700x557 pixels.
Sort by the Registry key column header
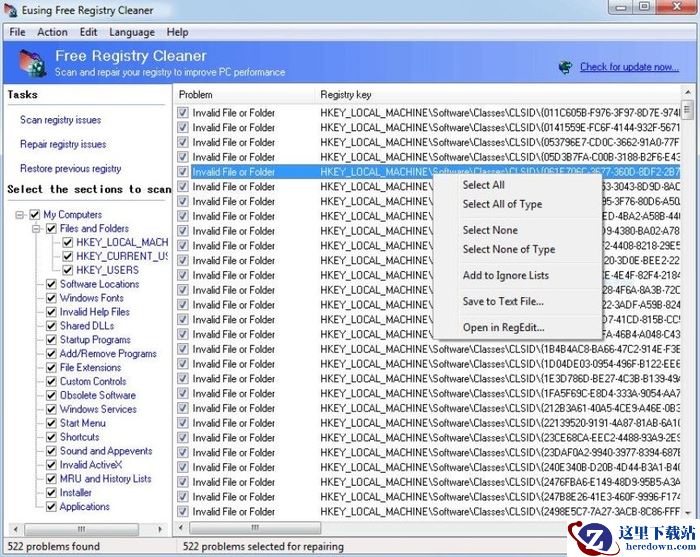[497, 95]
